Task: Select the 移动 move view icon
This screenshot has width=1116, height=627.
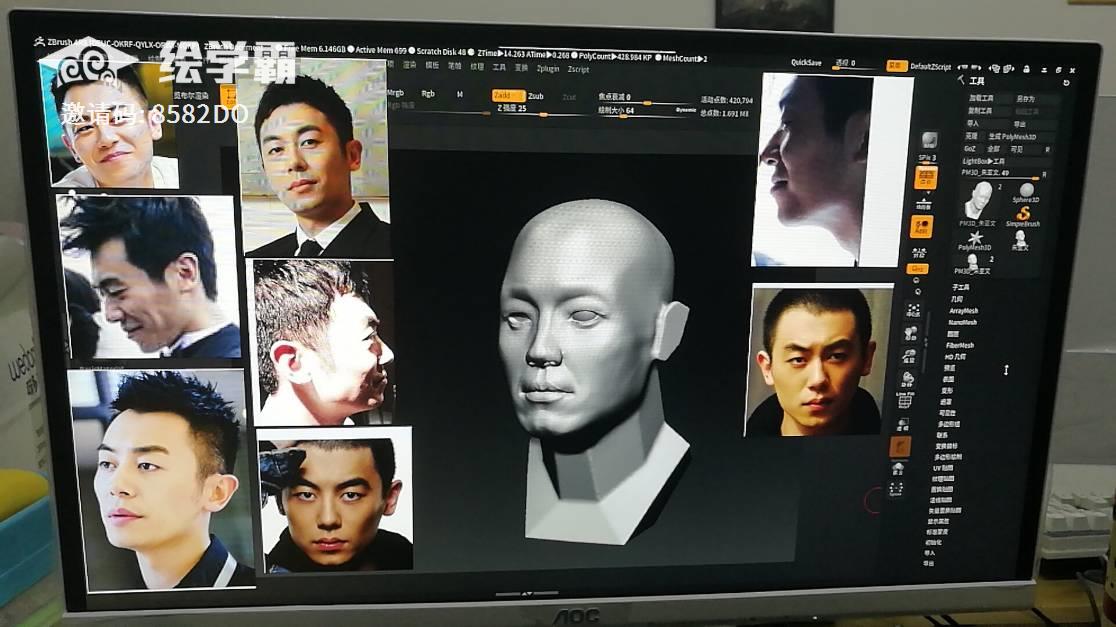Action: pyautogui.click(x=910, y=333)
